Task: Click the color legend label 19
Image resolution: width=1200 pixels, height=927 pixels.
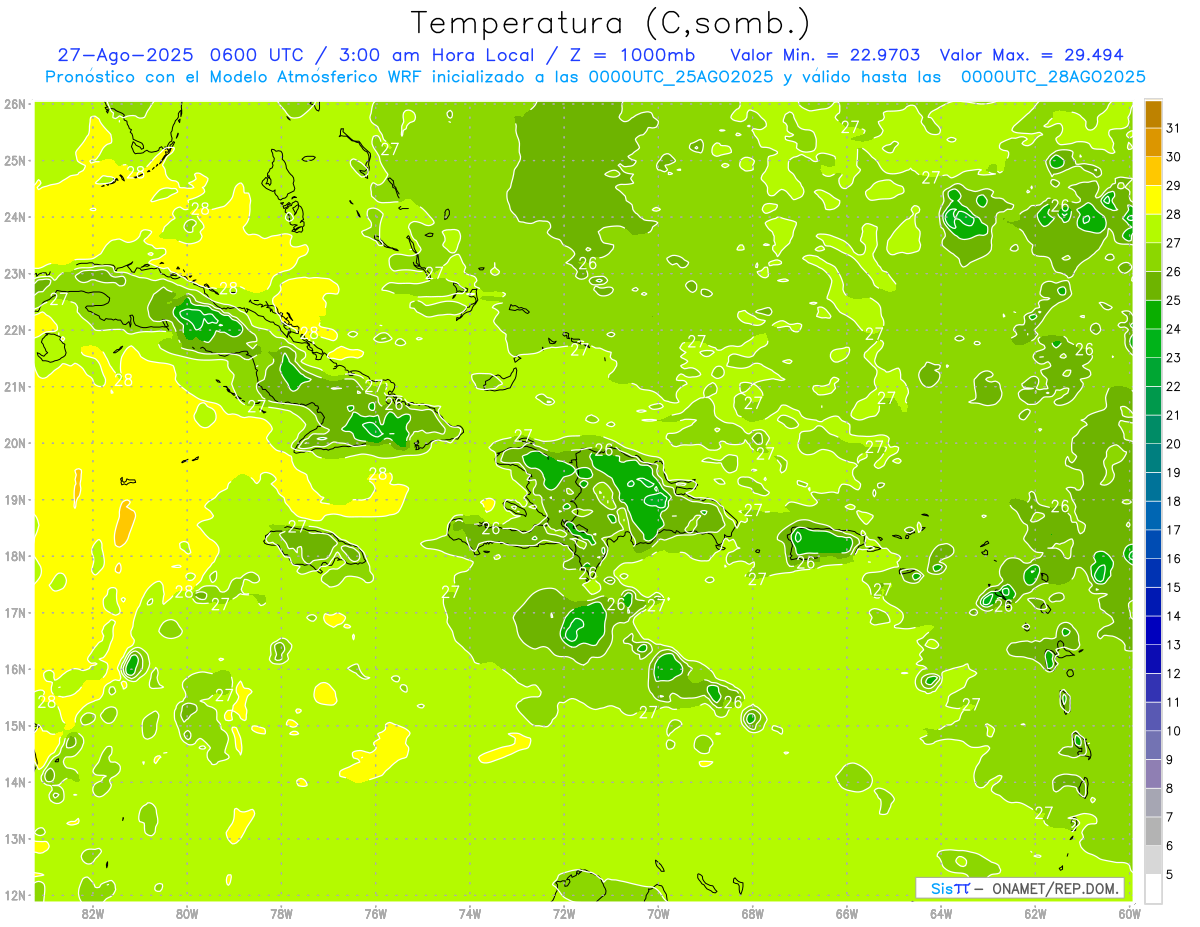Action: coord(1173,473)
